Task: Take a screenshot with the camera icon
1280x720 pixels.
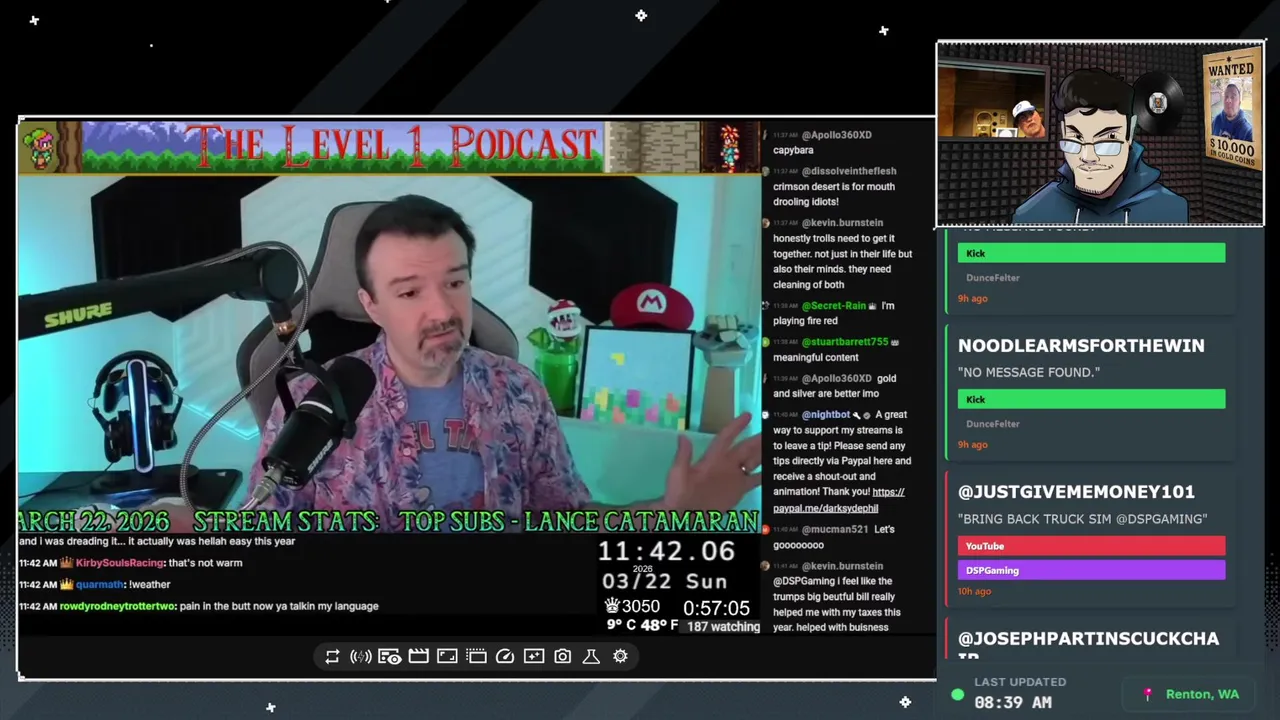Action: pos(563,656)
